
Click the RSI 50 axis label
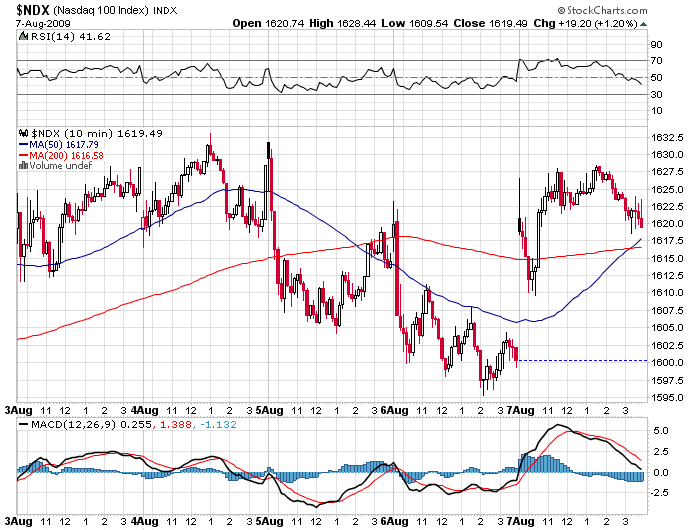click(656, 78)
